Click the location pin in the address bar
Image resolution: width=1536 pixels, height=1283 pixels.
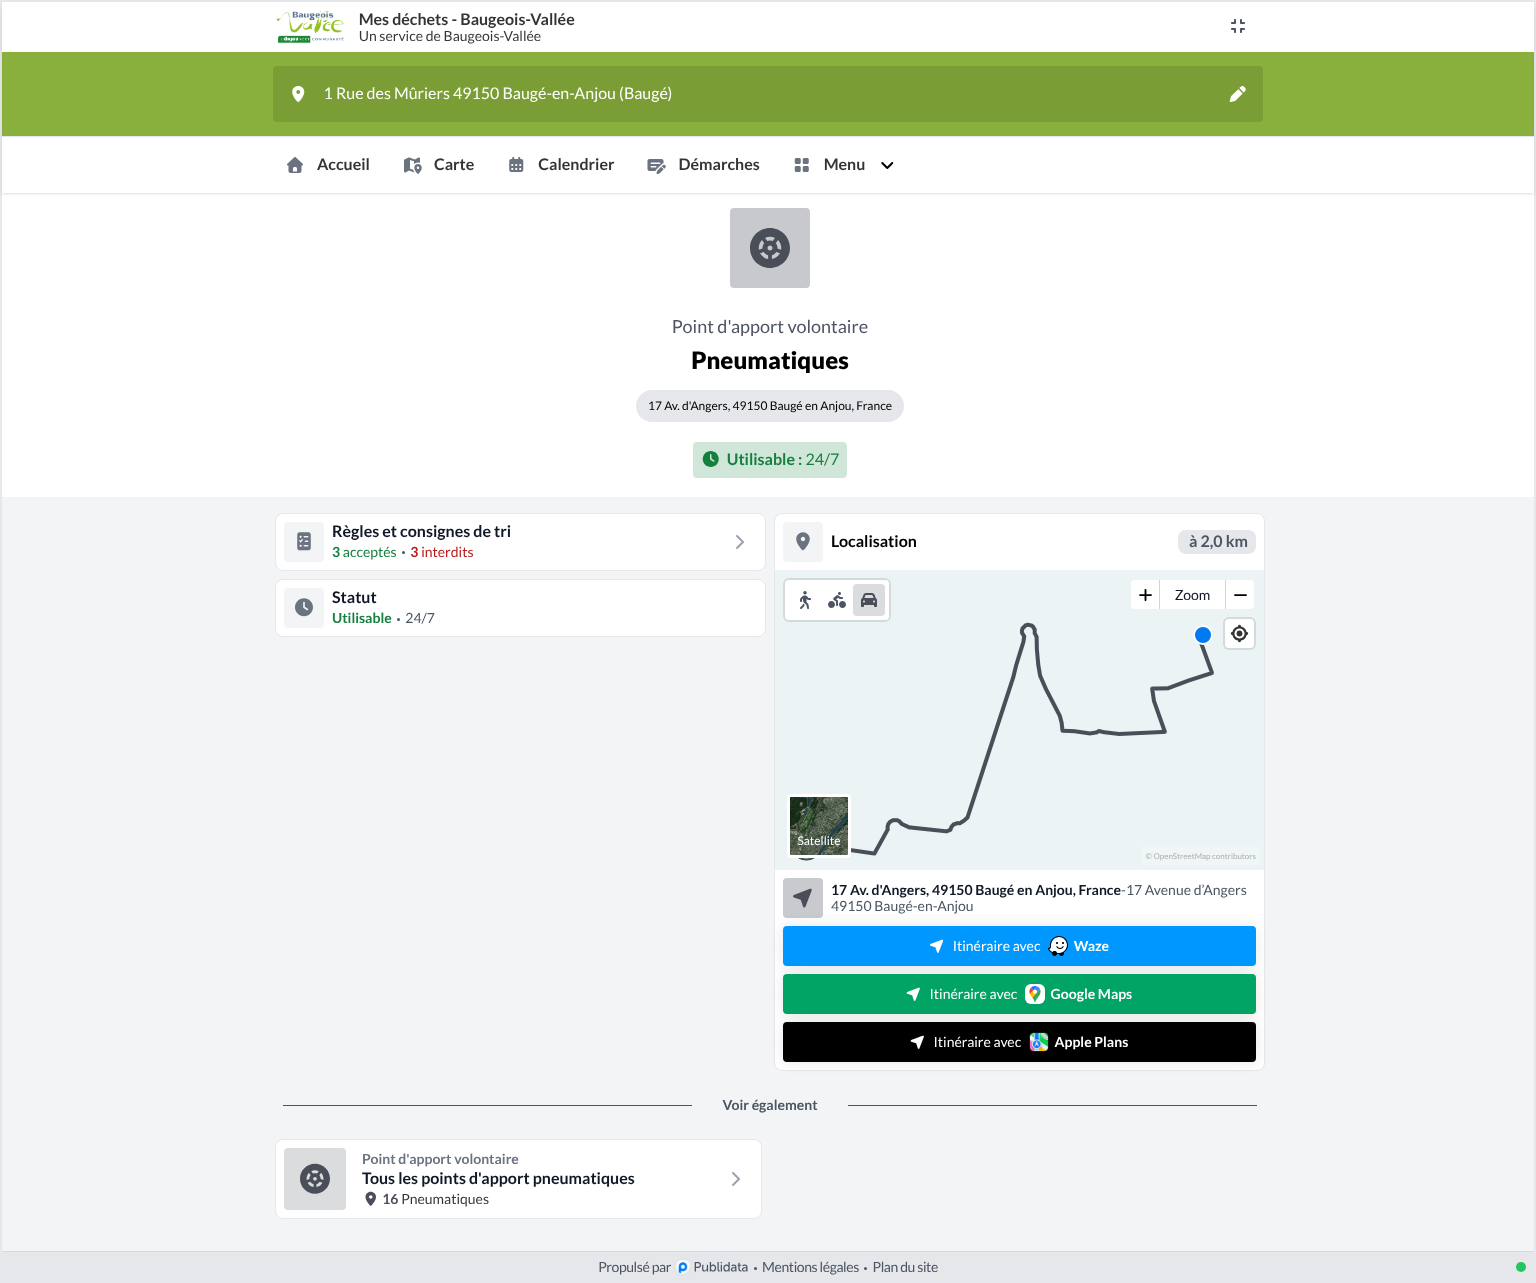click(298, 94)
